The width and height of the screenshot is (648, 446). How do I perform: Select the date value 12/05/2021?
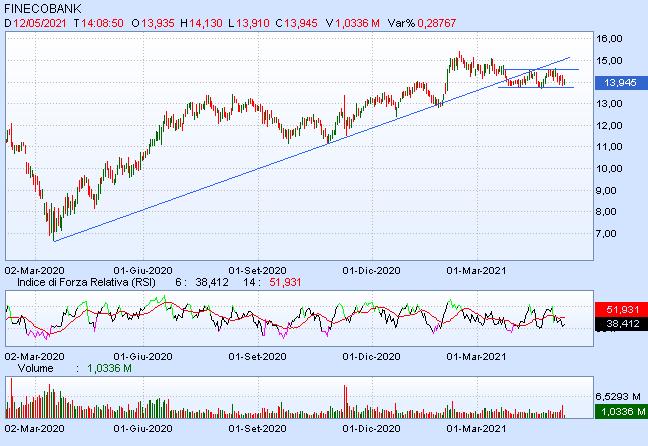pos(40,23)
